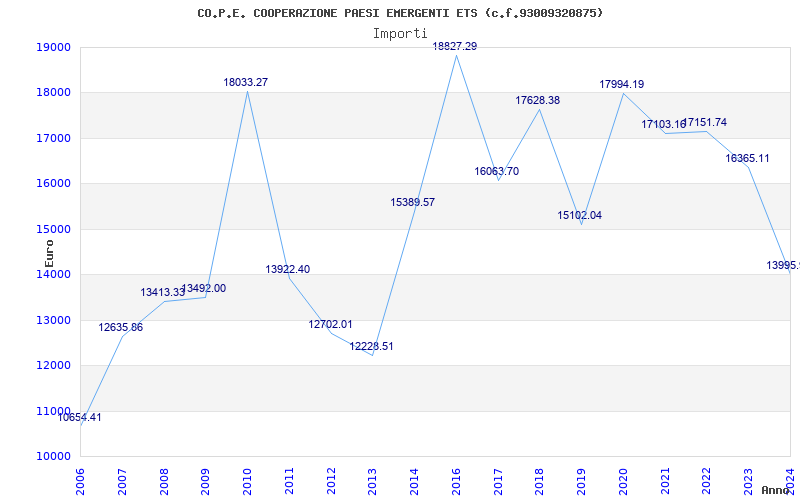The image size is (800, 500).
Task: Select the 15389.57 data label
Action: (x=413, y=202)
